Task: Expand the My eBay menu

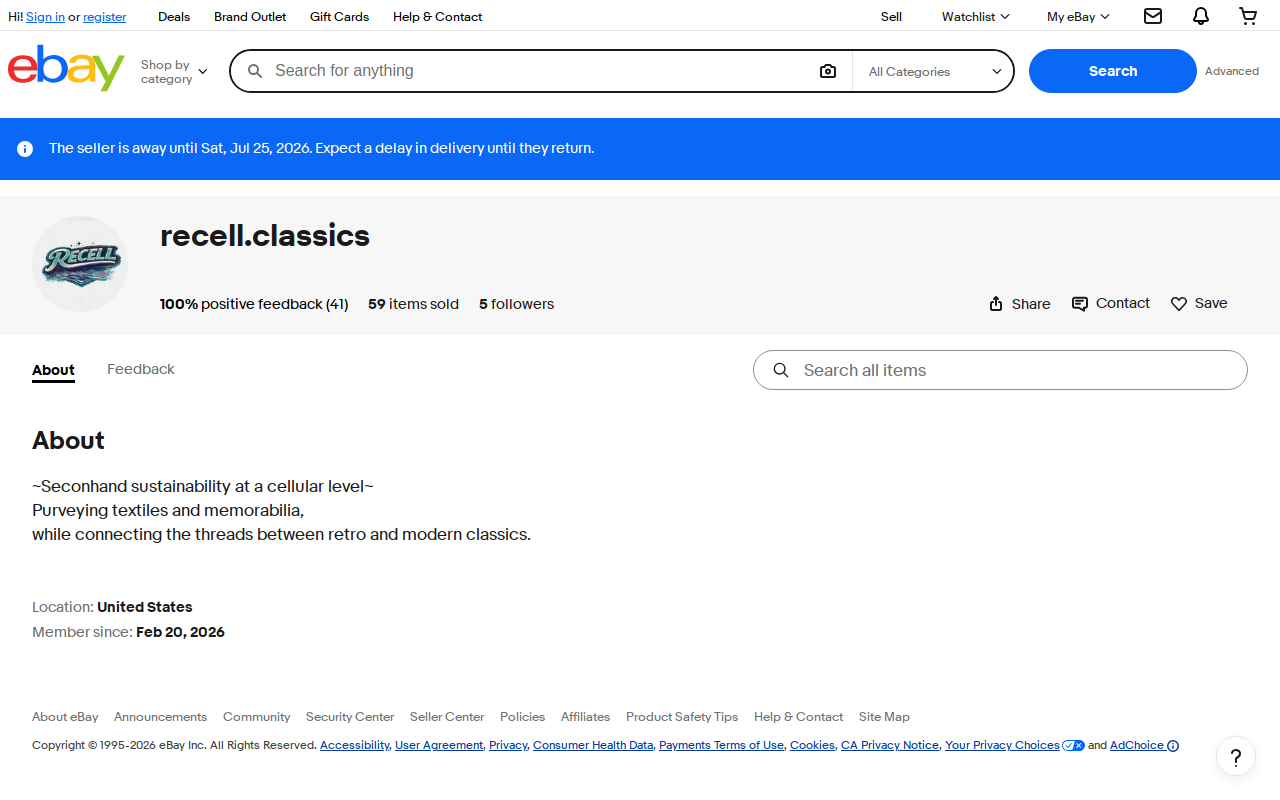Action: [1078, 16]
